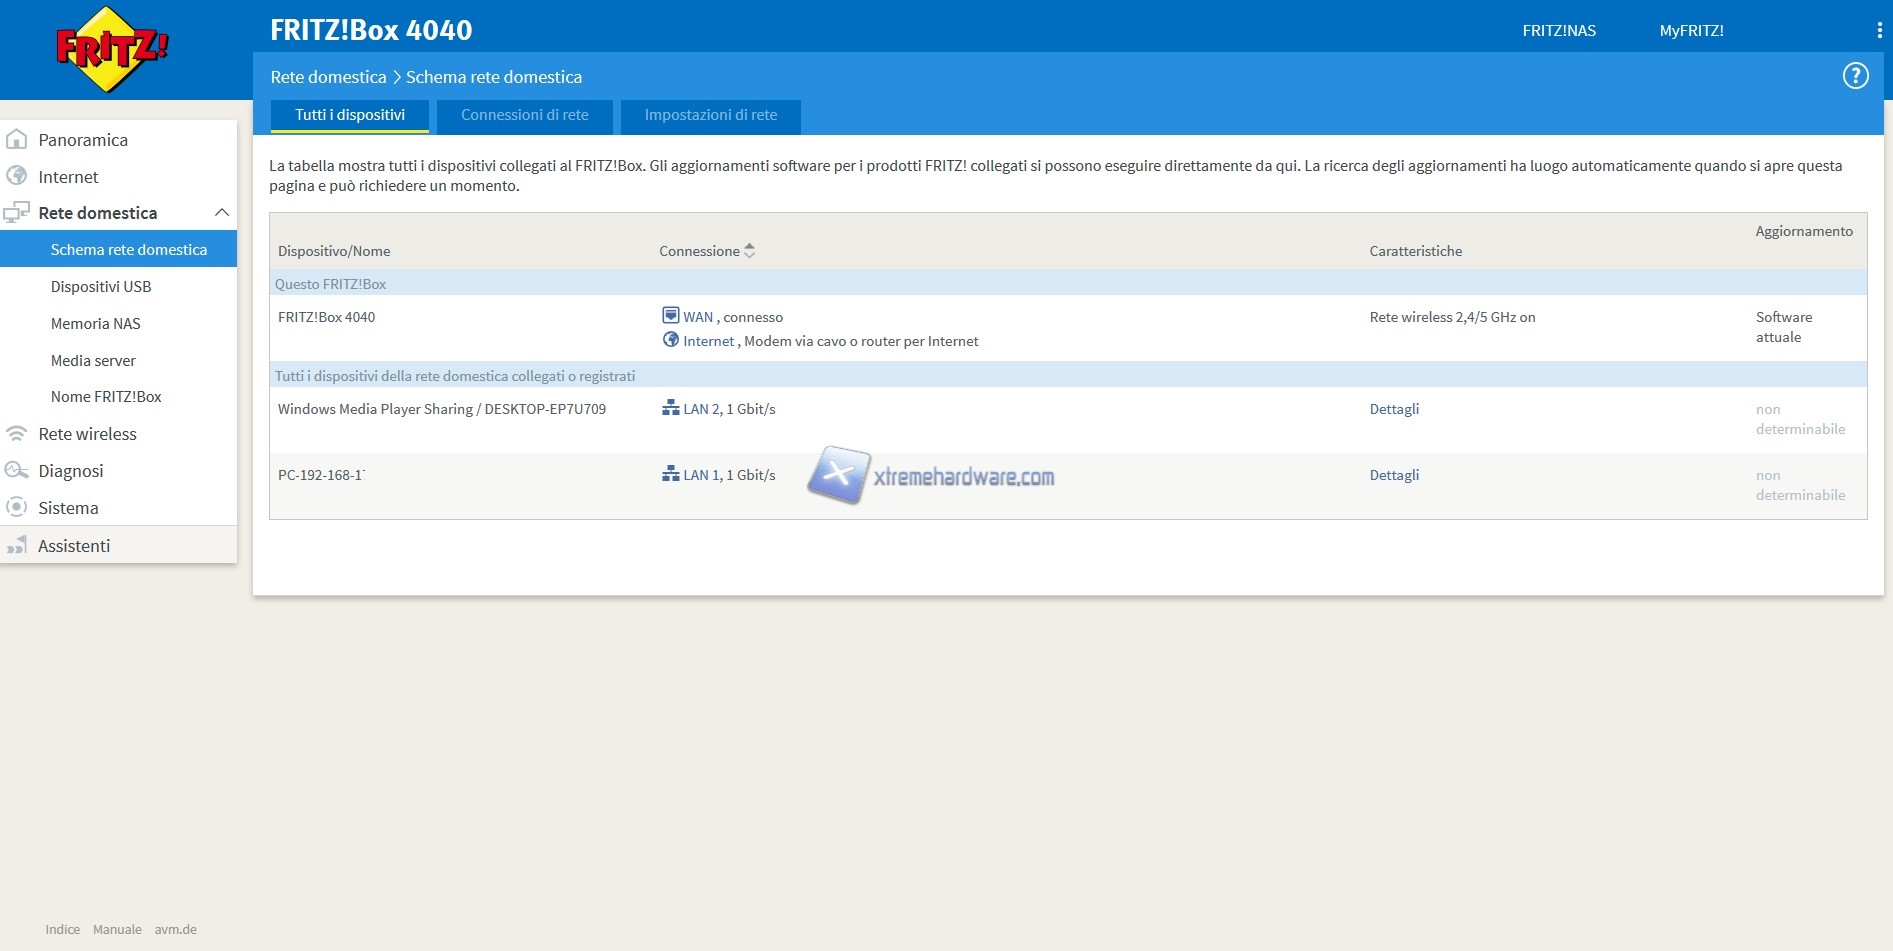Viewport: 1893px width, 951px height.
Task: Click the FRITZ! logo
Action: [x=111, y=49]
